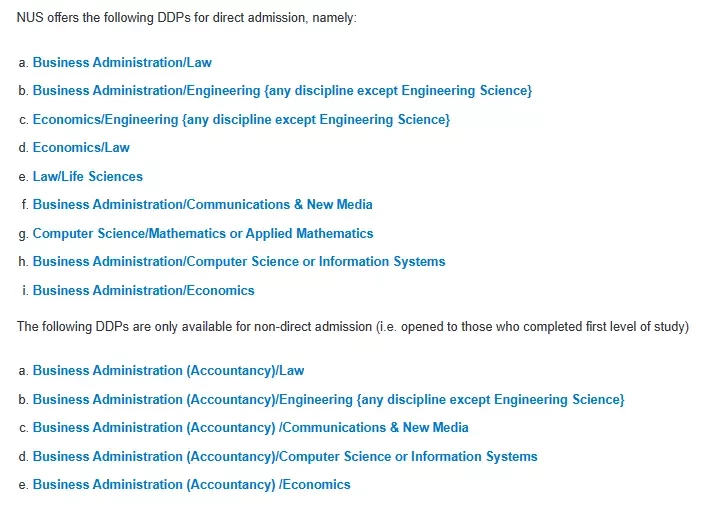The width and height of the screenshot is (719, 505).
Task: Open Business Administration/Engineering direct admission link
Action: click(282, 91)
